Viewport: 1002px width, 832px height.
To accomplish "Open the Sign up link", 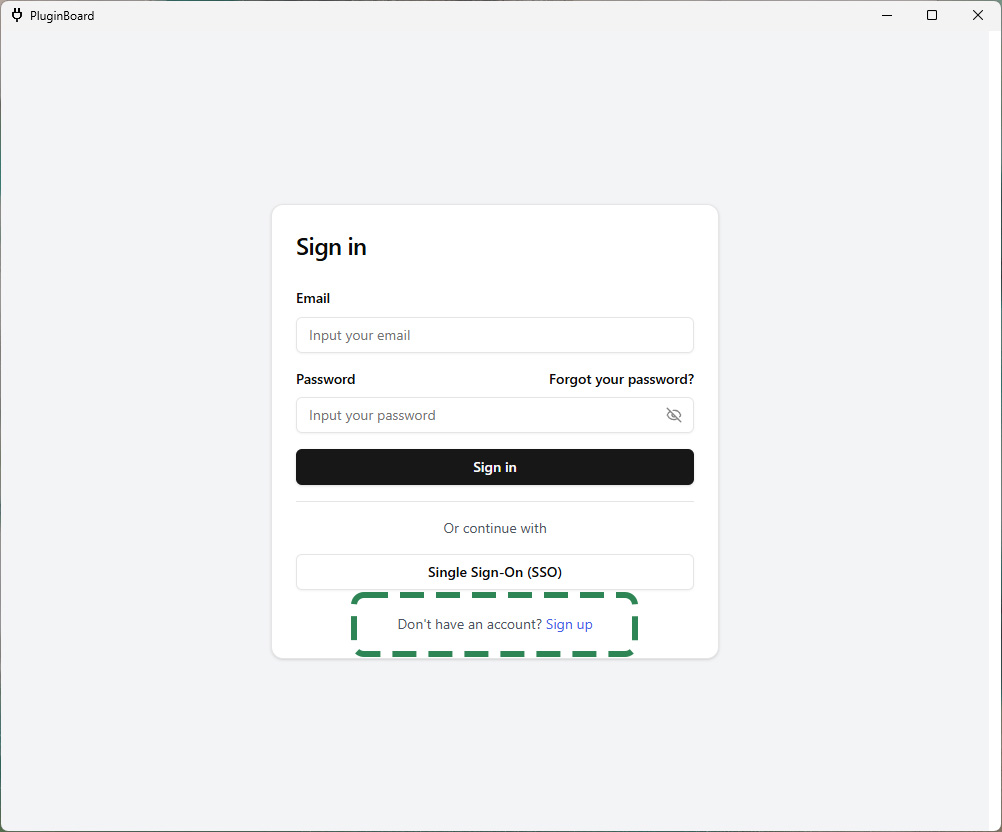I will (569, 624).
